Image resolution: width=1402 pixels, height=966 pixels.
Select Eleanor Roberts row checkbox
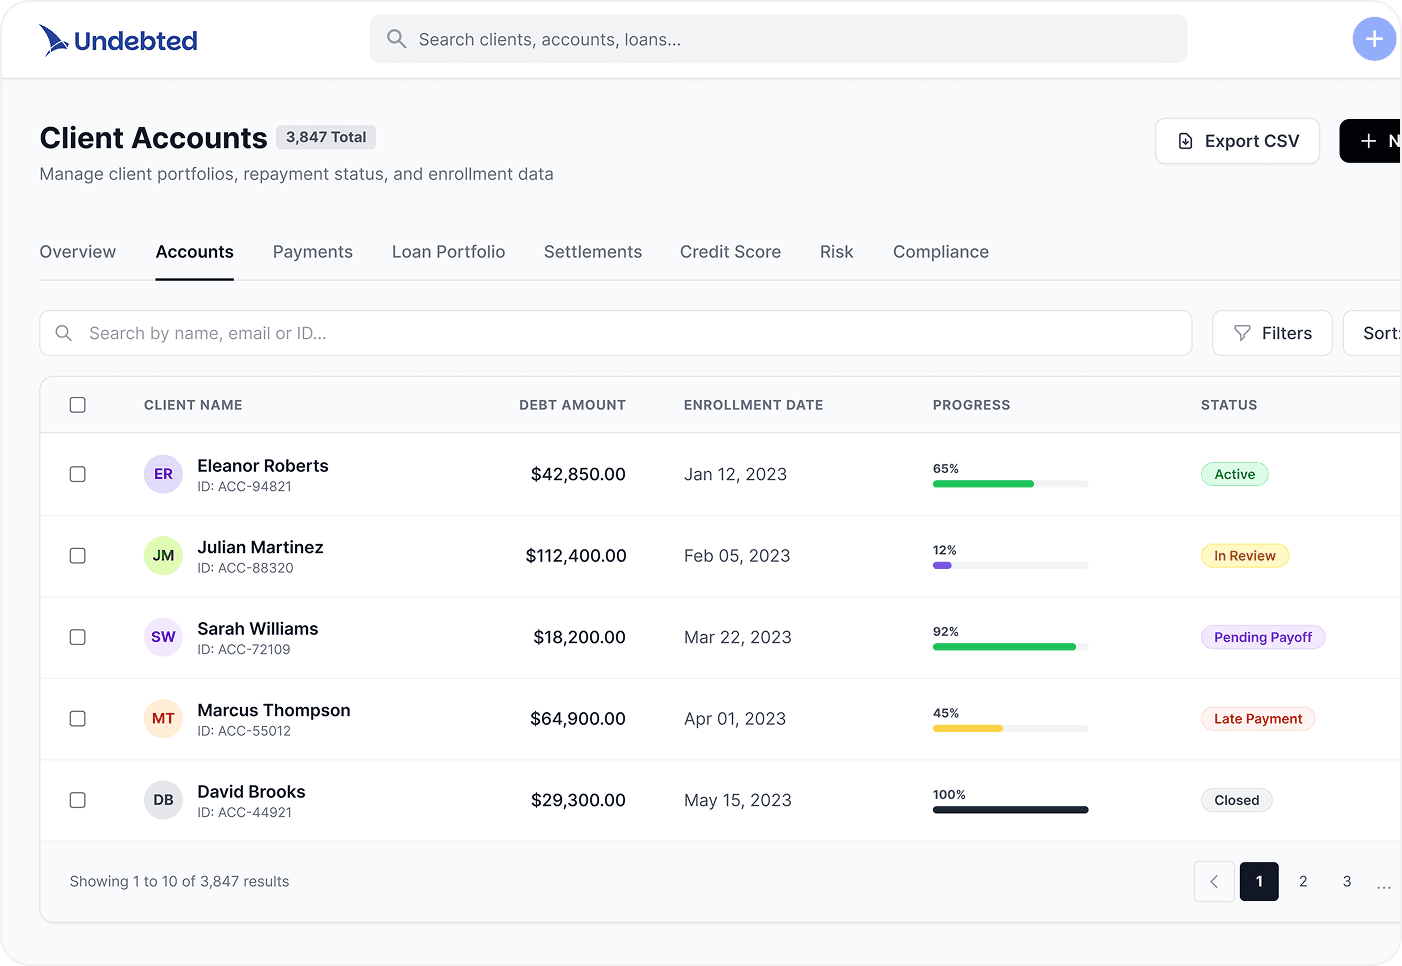[78, 474]
